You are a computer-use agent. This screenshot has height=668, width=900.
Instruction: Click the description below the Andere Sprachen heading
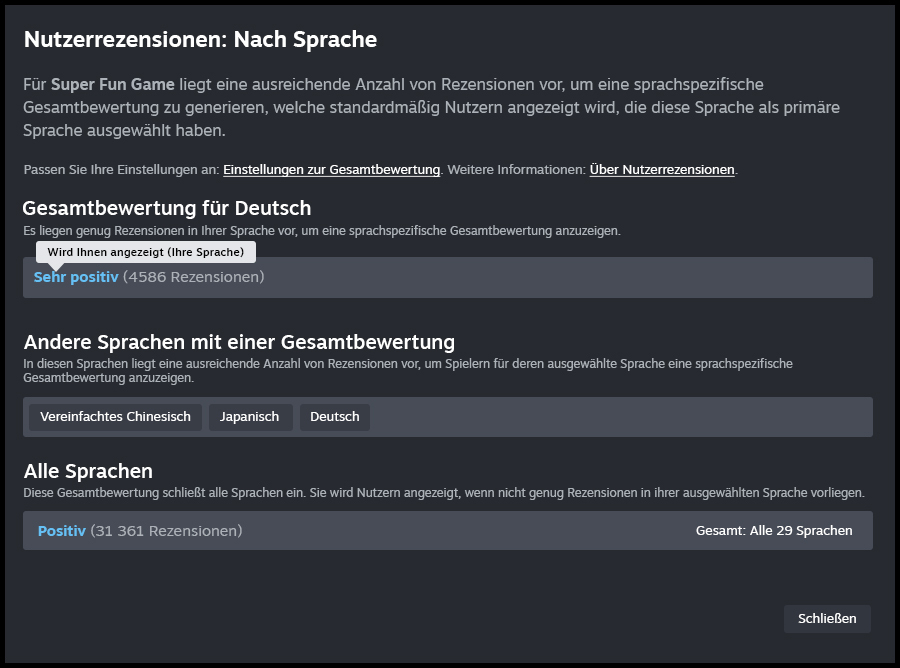coord(407,371)
